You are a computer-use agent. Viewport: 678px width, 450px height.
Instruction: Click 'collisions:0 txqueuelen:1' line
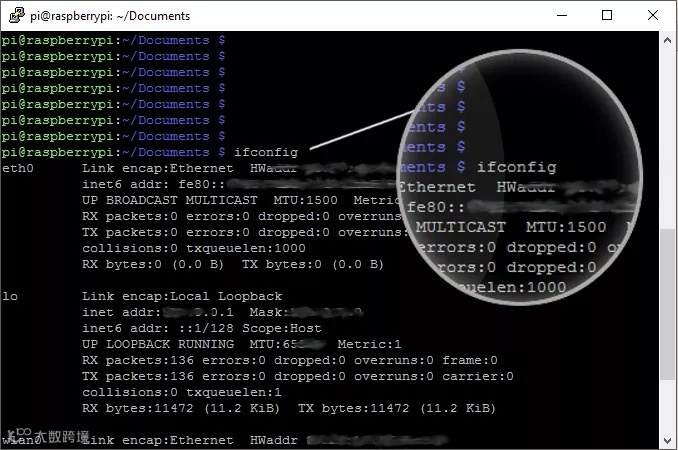[182, 392]
